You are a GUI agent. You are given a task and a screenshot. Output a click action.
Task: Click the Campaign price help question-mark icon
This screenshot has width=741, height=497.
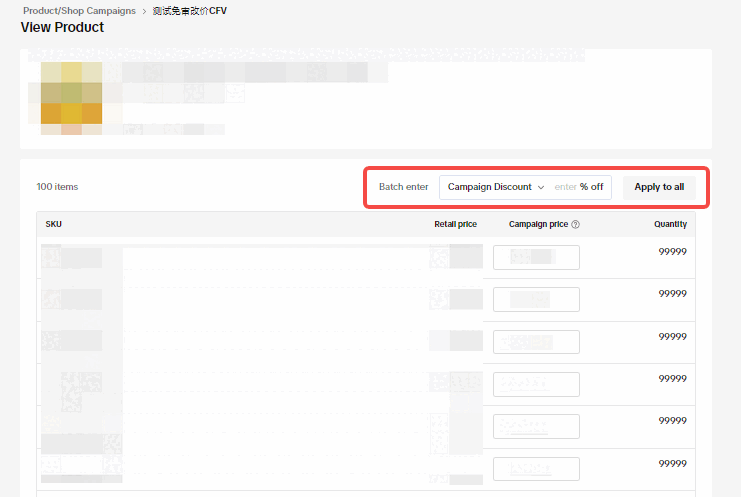pyautogui.click(x=576, y=225)
